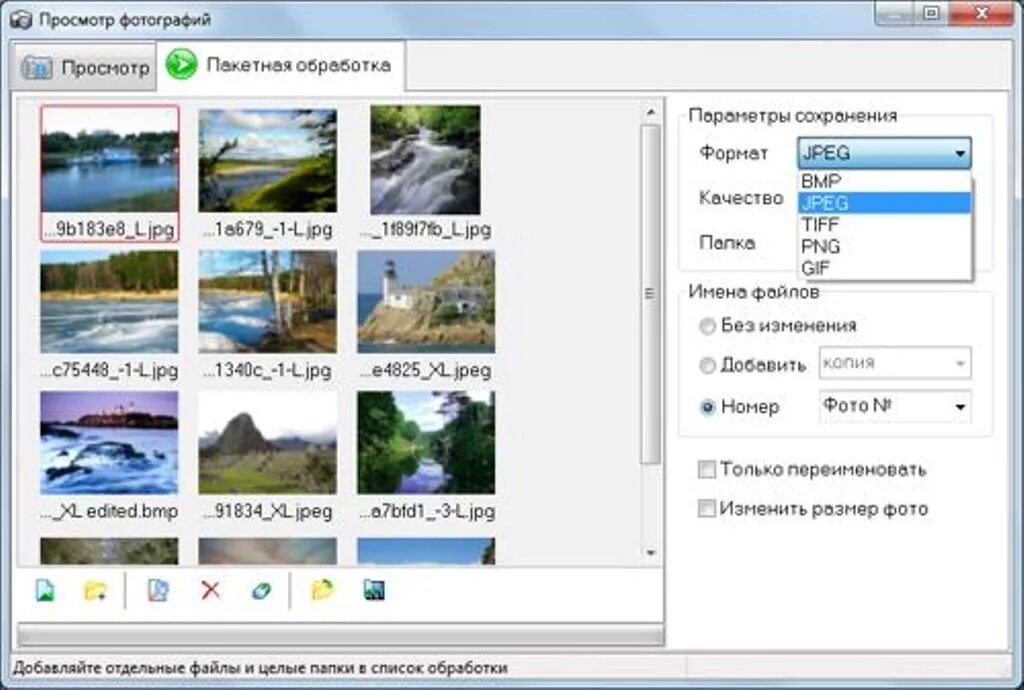Switch to the Пакетная обработка tab

coord(281,65)
